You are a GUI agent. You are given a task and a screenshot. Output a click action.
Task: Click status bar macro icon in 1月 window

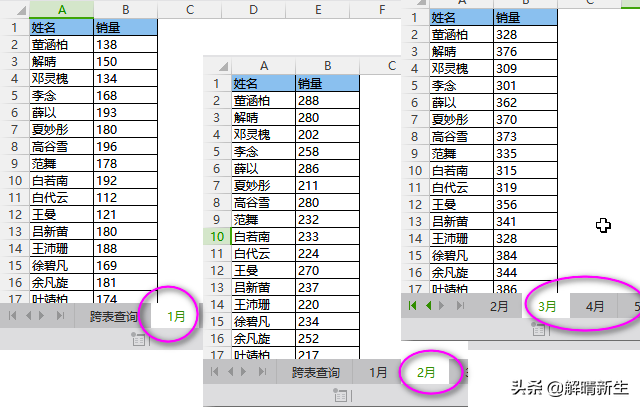[x=138, y=339]
